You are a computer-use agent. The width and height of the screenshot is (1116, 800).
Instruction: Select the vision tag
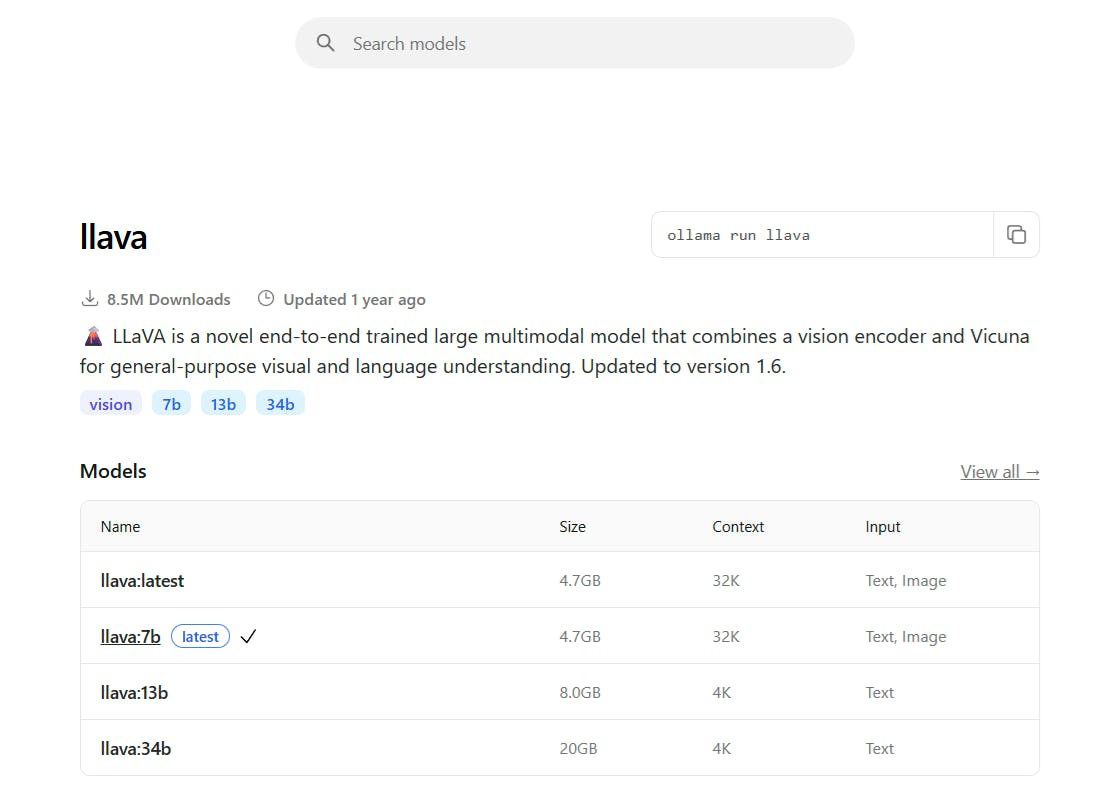(x=110, y=404)
